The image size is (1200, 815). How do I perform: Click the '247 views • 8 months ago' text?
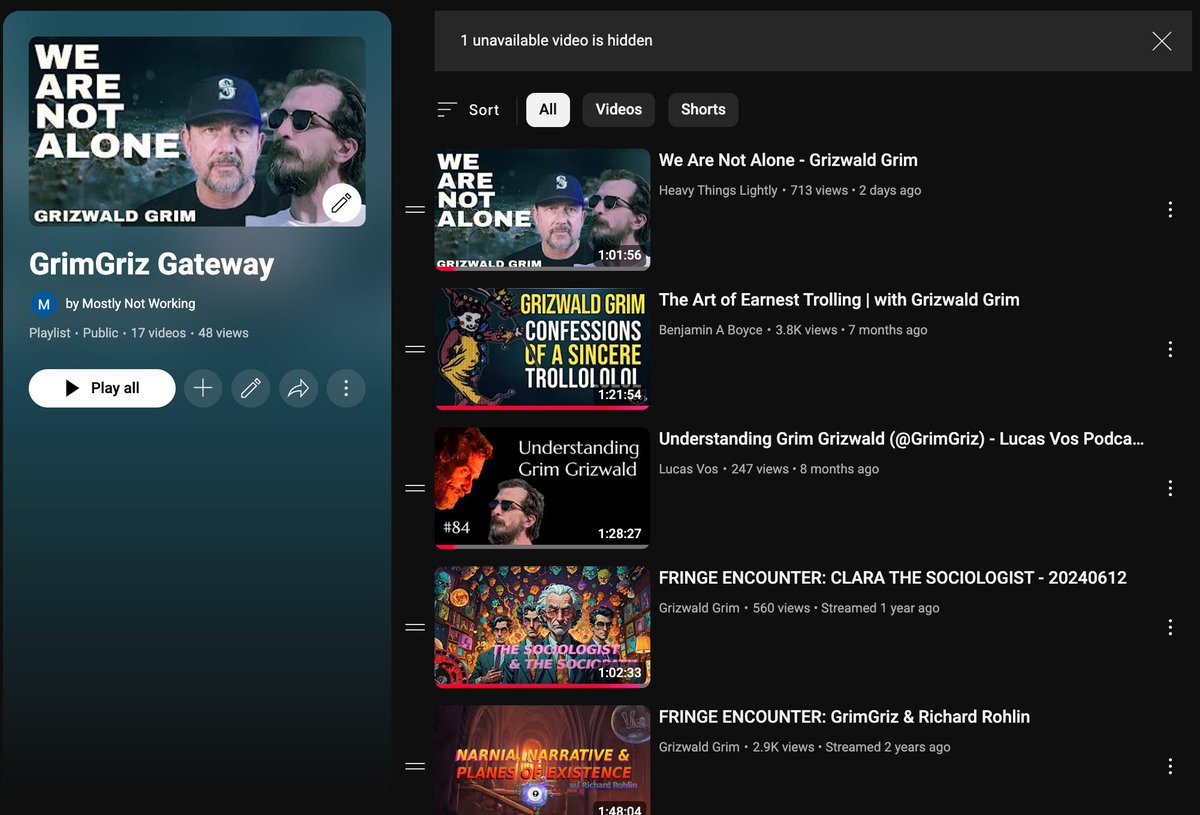(x=805, y=469)
